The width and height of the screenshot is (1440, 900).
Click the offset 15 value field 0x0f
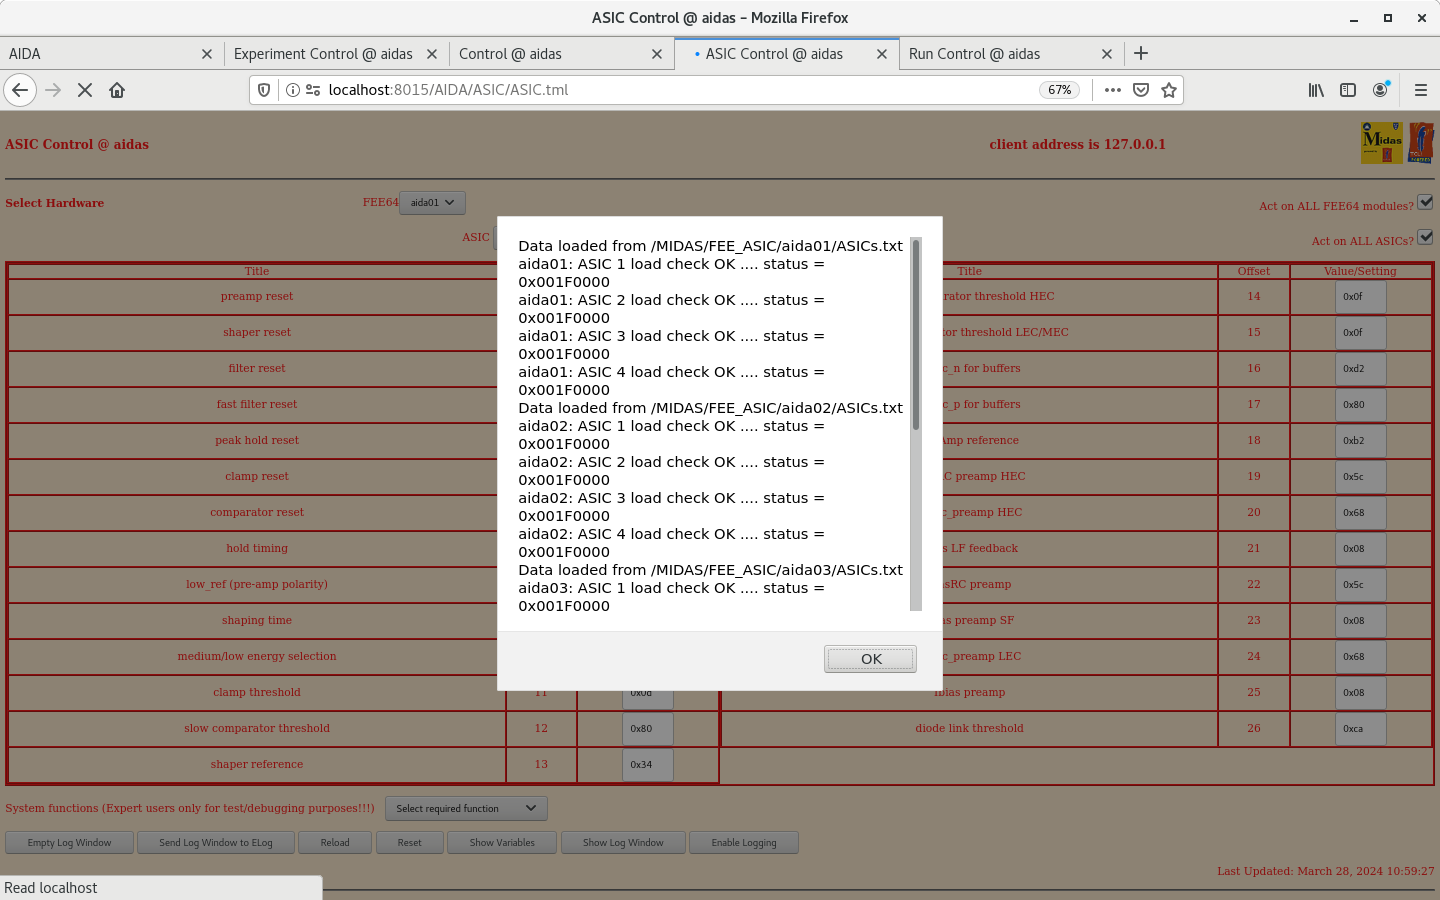tap(1361, 333)
